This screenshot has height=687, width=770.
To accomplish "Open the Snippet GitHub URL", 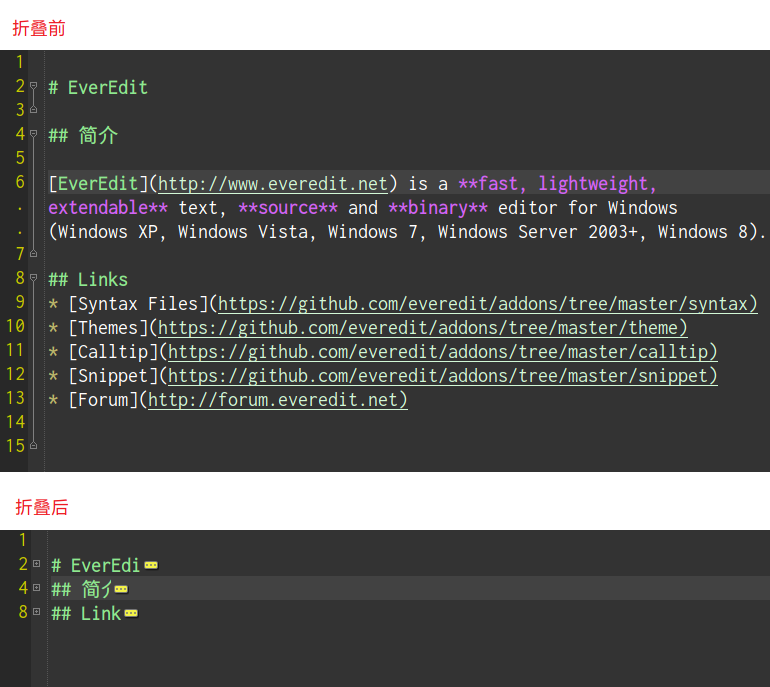I will [x=443, y=376].
